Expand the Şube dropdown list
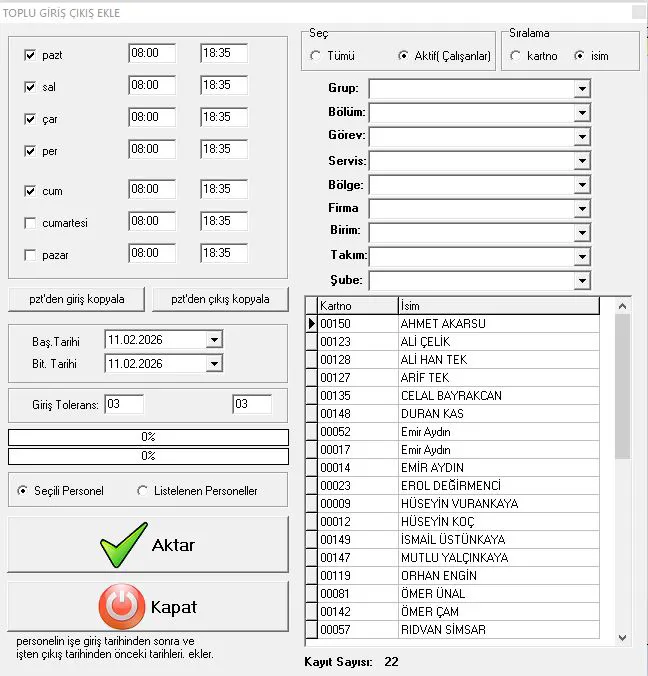This screenshot has width=648, height=676. pyautogui.click(x=582, y=281)
